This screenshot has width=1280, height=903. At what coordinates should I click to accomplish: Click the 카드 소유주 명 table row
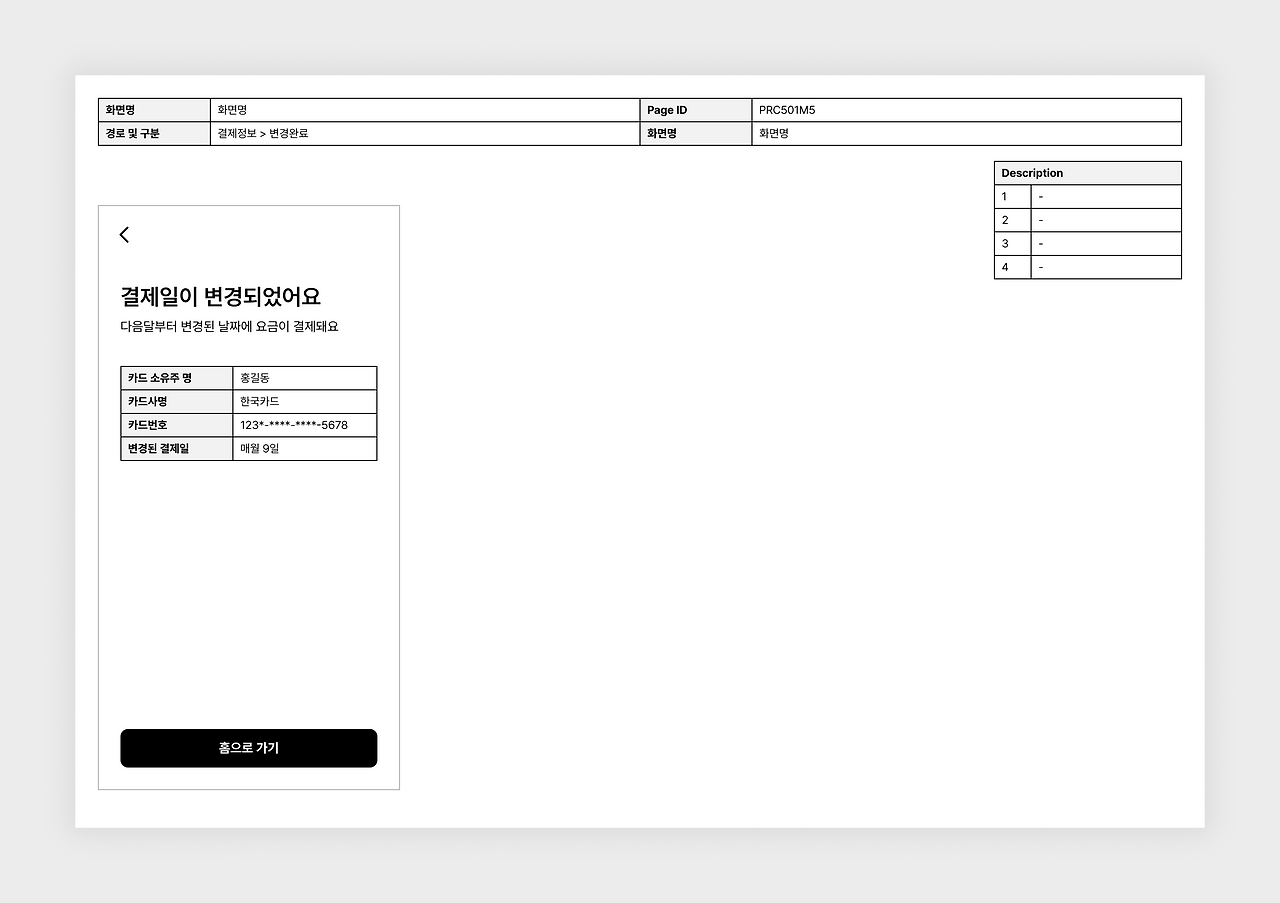point(176,377)
